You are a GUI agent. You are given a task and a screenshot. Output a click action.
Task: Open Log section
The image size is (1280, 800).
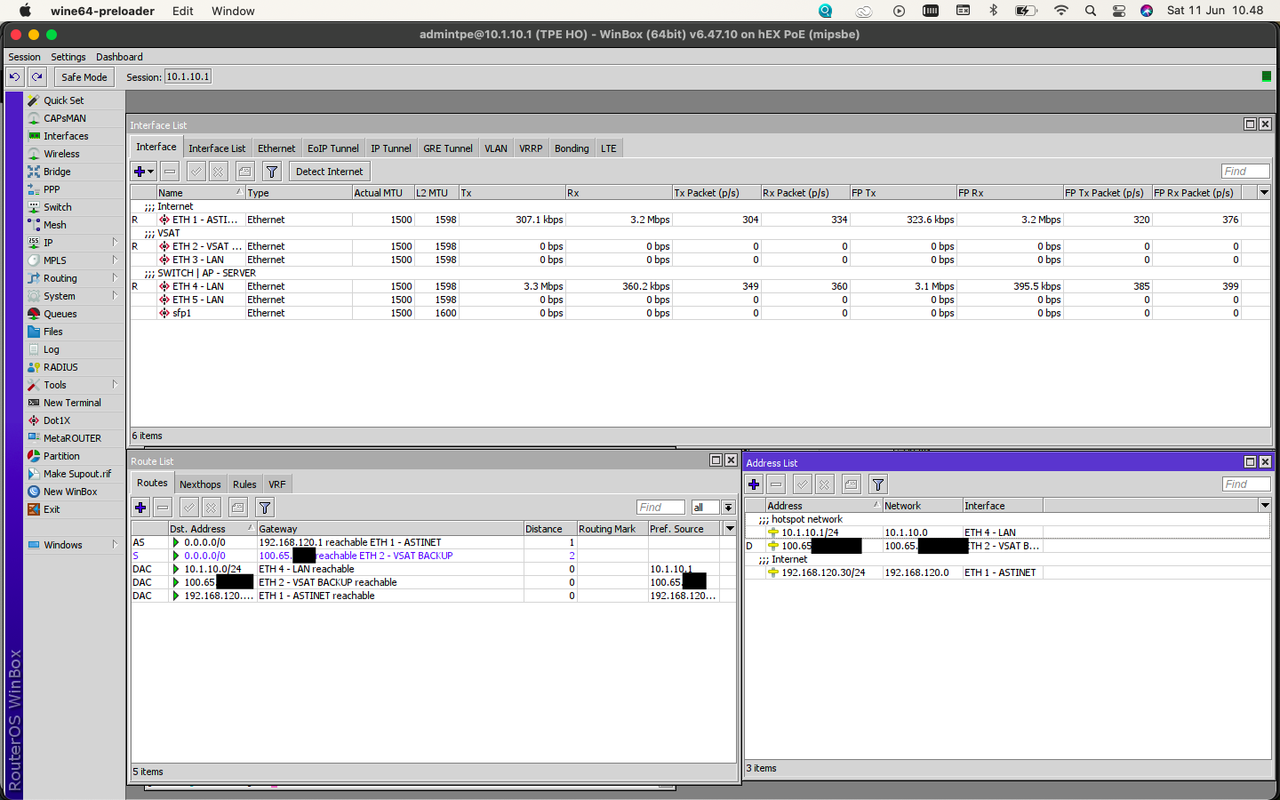pyautogui.click(x=51, y=350)
